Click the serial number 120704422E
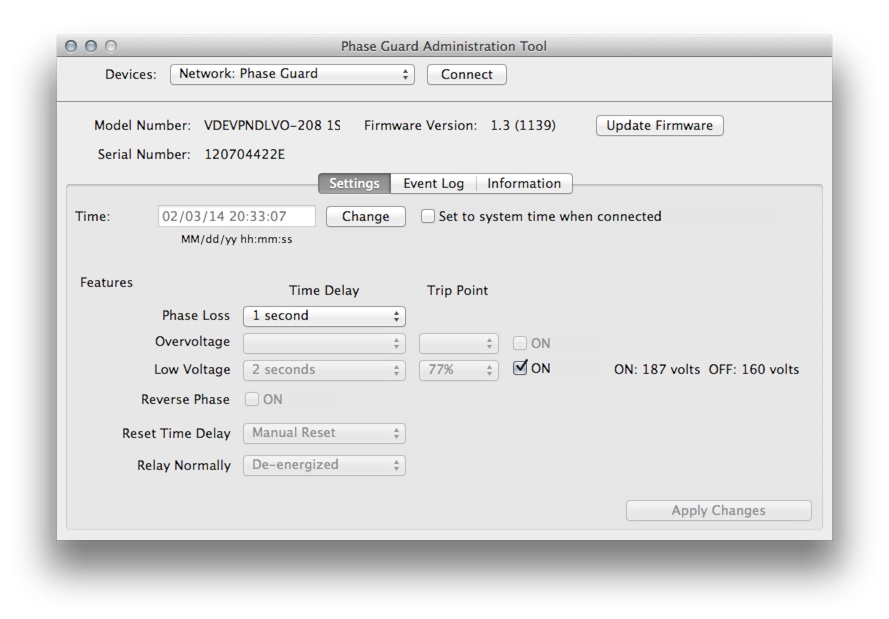Image resolution: width=889 pixels, height=619 pixels. point(244,154)
